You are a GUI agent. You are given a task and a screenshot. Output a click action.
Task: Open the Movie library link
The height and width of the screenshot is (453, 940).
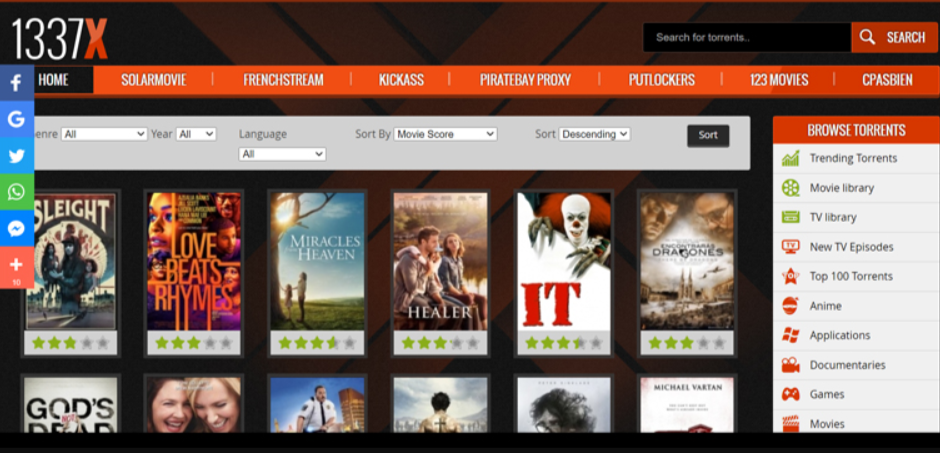tap(842, 188)
